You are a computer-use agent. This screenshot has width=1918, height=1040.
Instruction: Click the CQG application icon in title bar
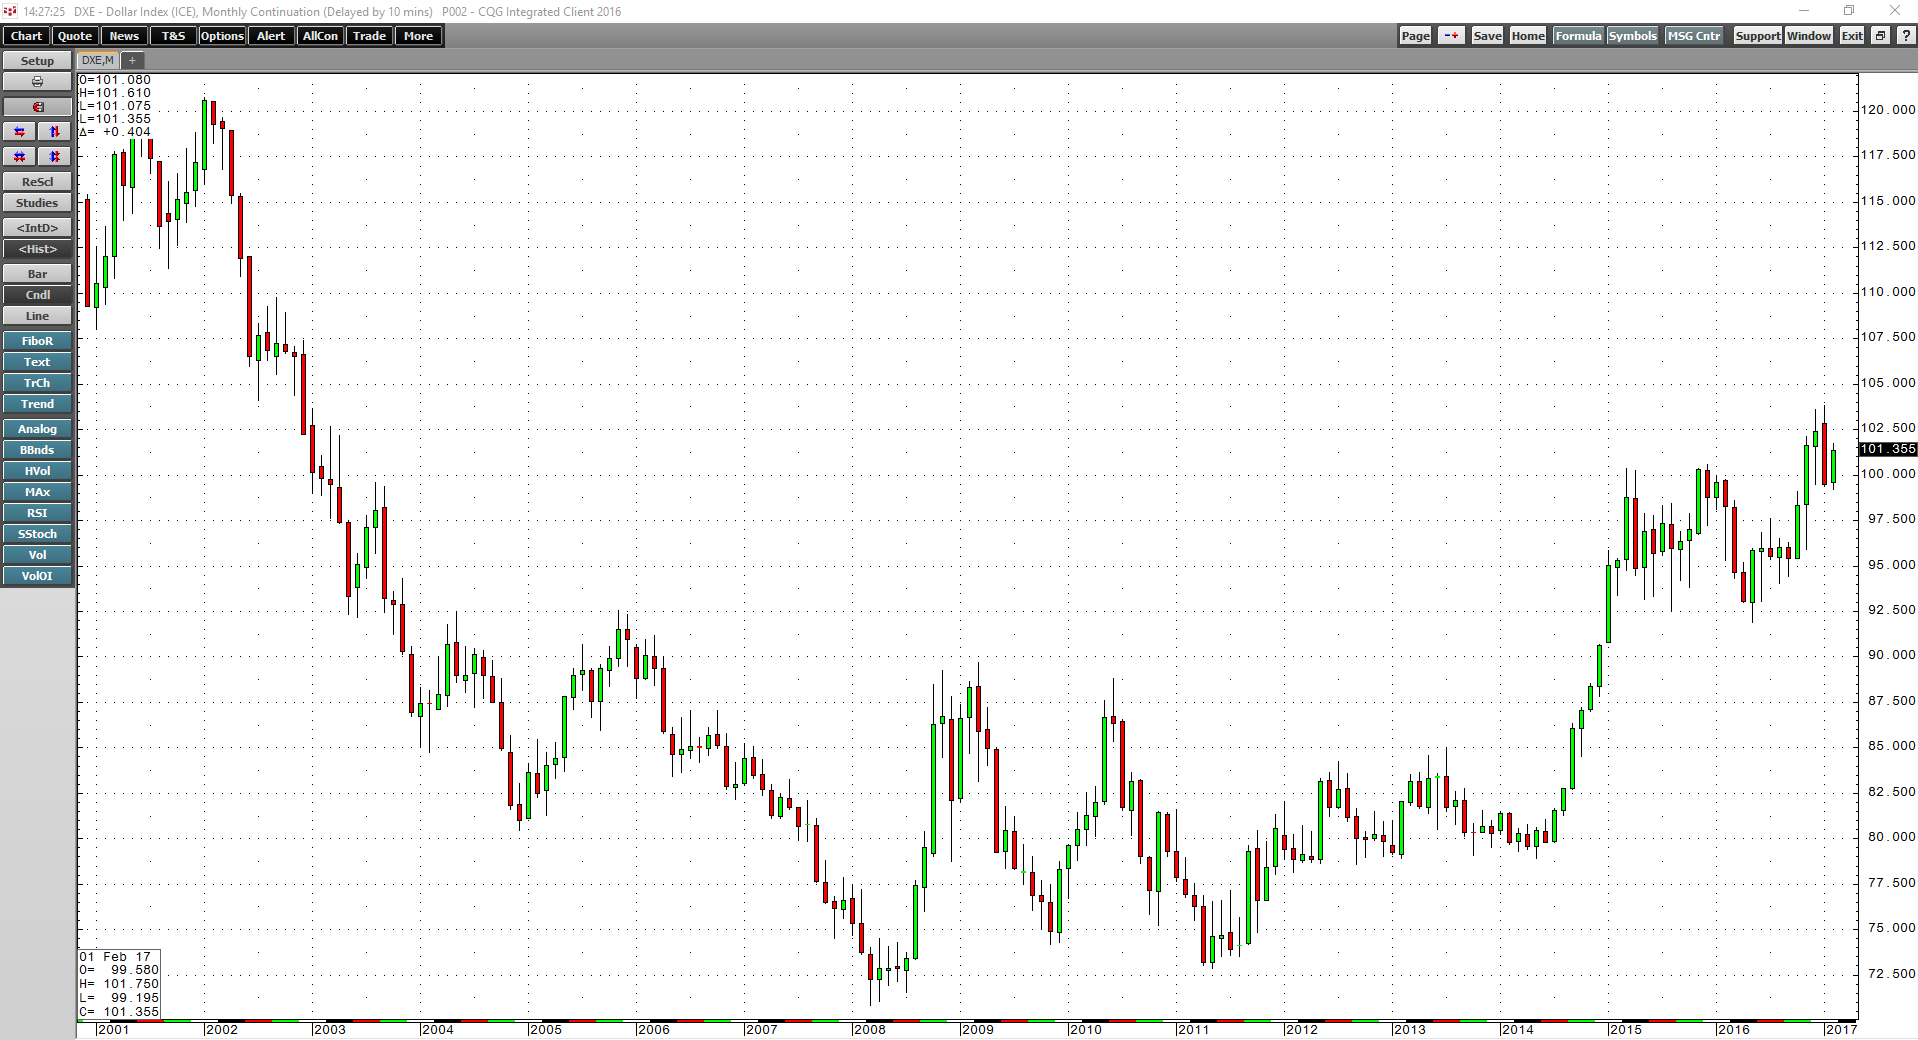click(x=10, y=11)
